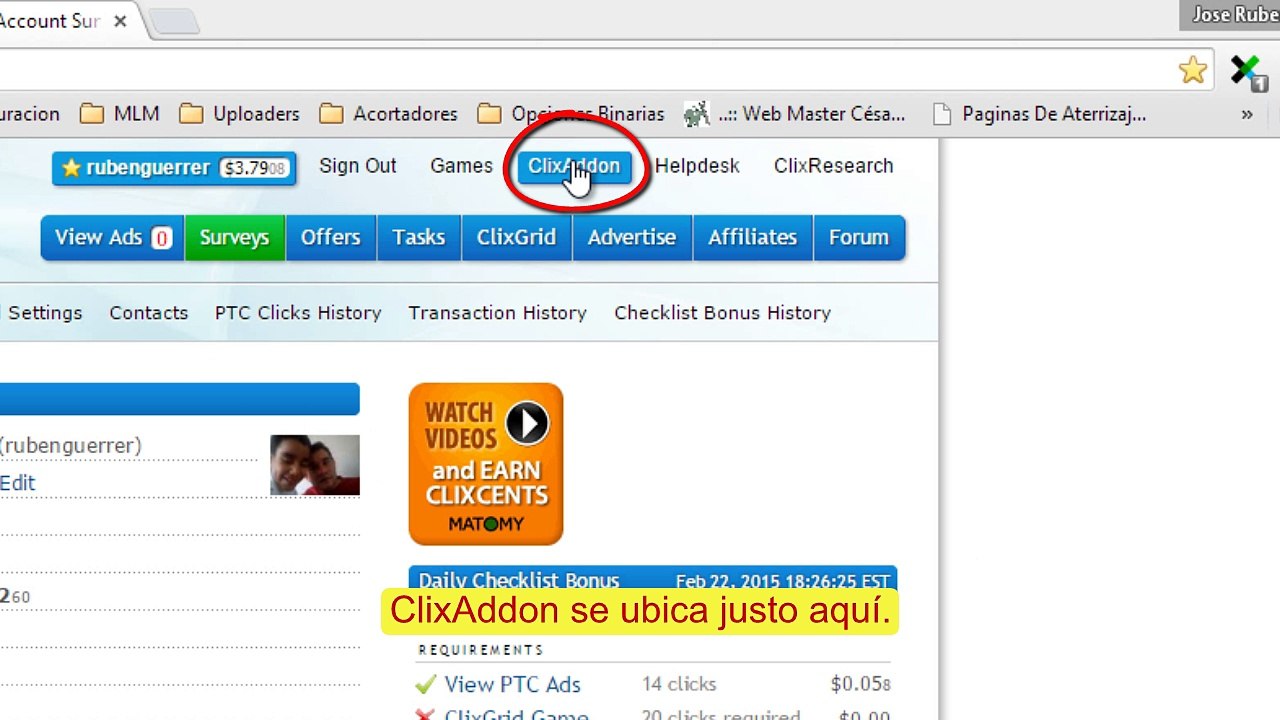Image resolution: width=1280 pixels, height=720 pixels.
Task: Open the MLM bookmarks folder
Action: tap(120, 114)
